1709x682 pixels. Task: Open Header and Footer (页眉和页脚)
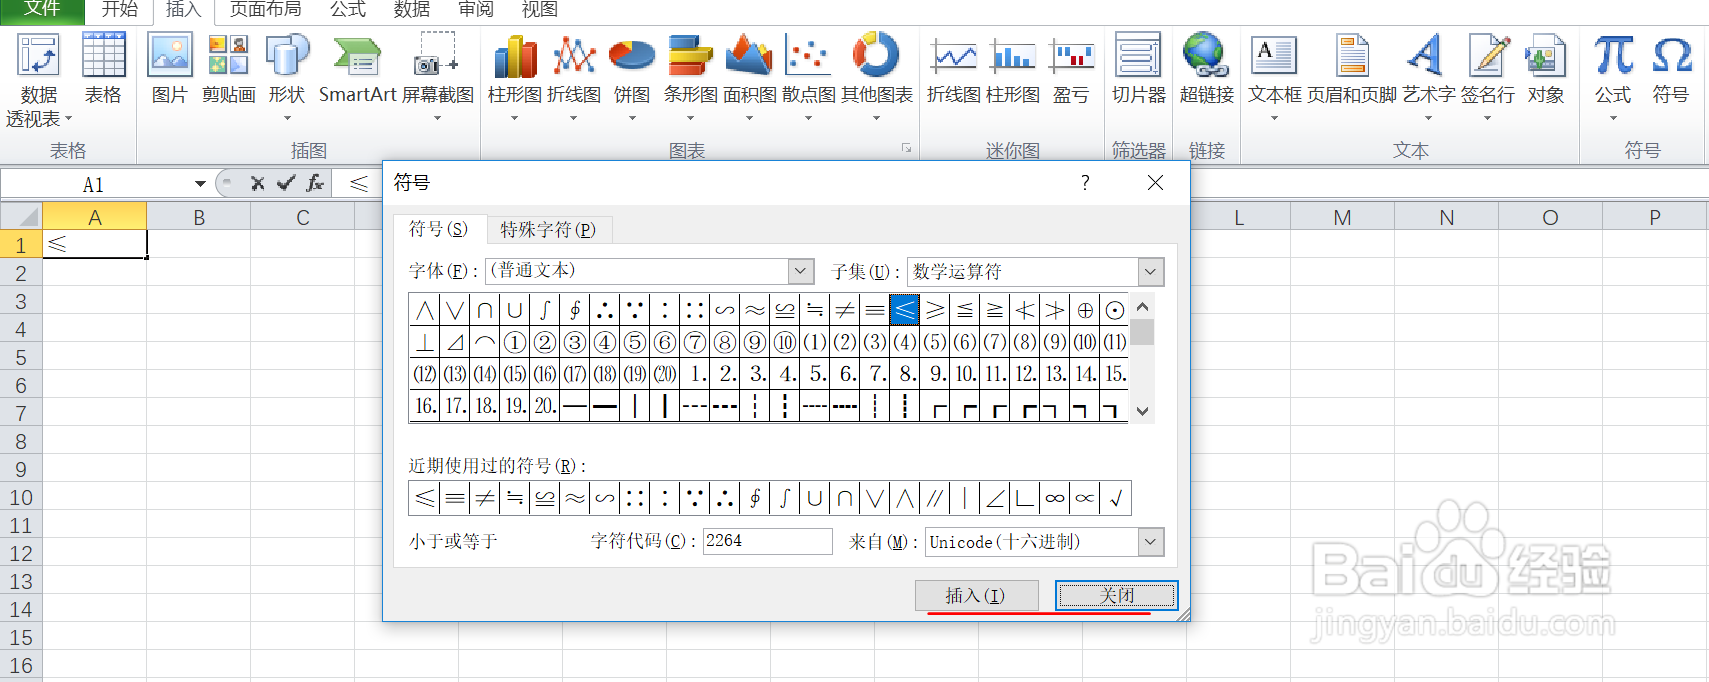1352,70
